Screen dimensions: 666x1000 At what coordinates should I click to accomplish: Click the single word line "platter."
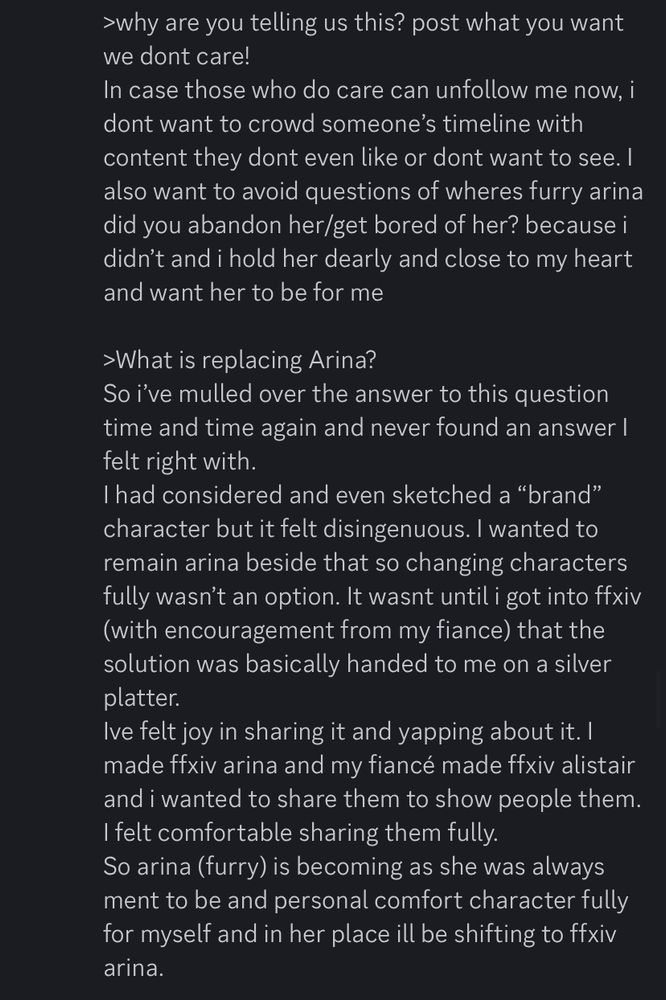pos(142,698)
